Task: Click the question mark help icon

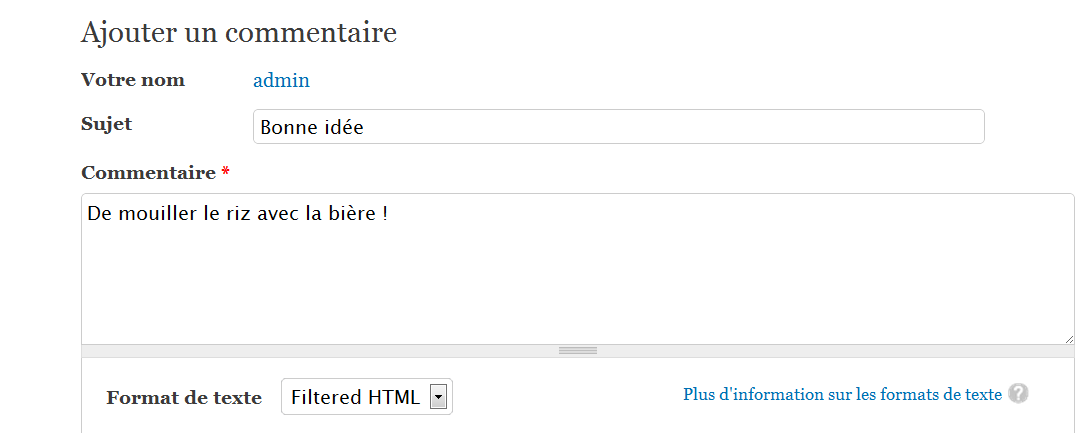Action: coord(1018,394)
